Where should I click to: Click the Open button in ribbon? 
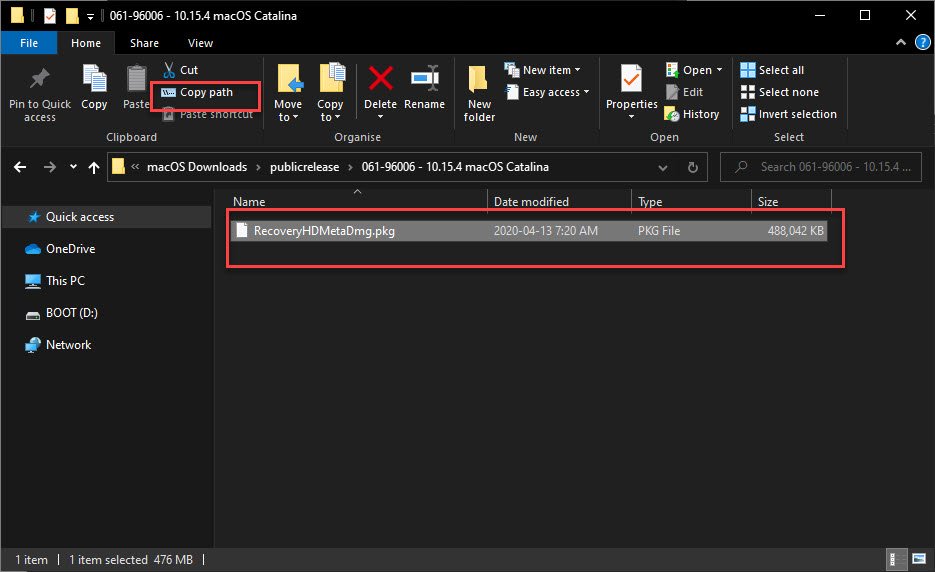(689, 70)
